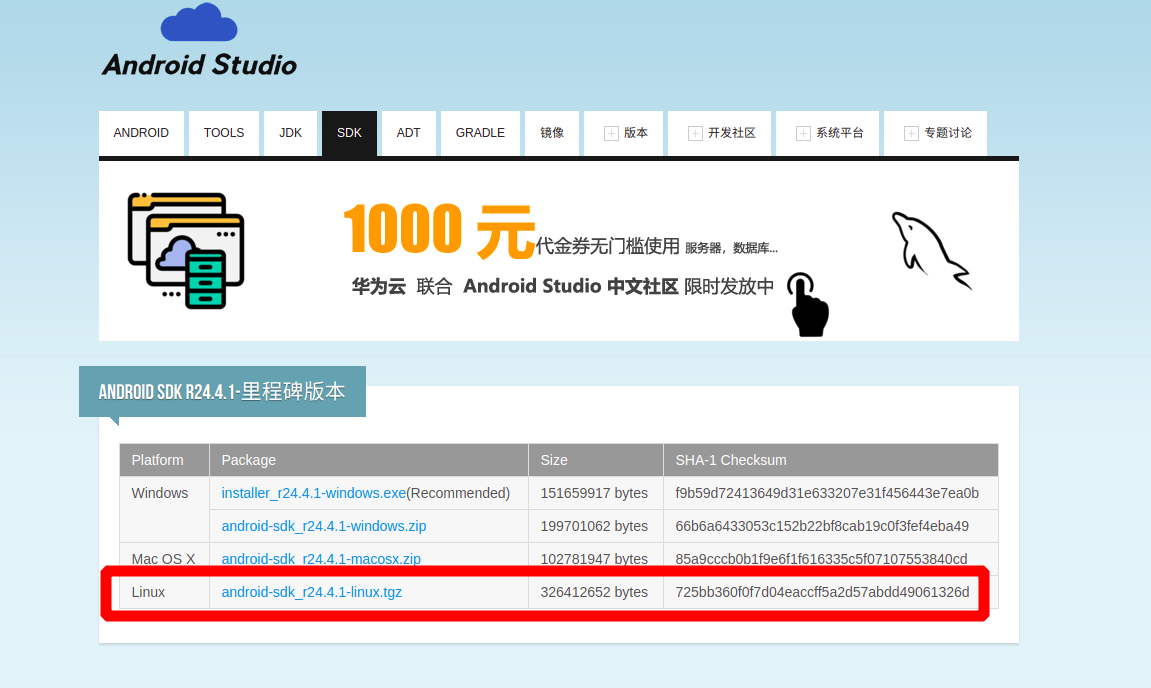Click the size 326412652 bytes
The height and width of the screenshot is (688, 1151).
tap(594, 593)
